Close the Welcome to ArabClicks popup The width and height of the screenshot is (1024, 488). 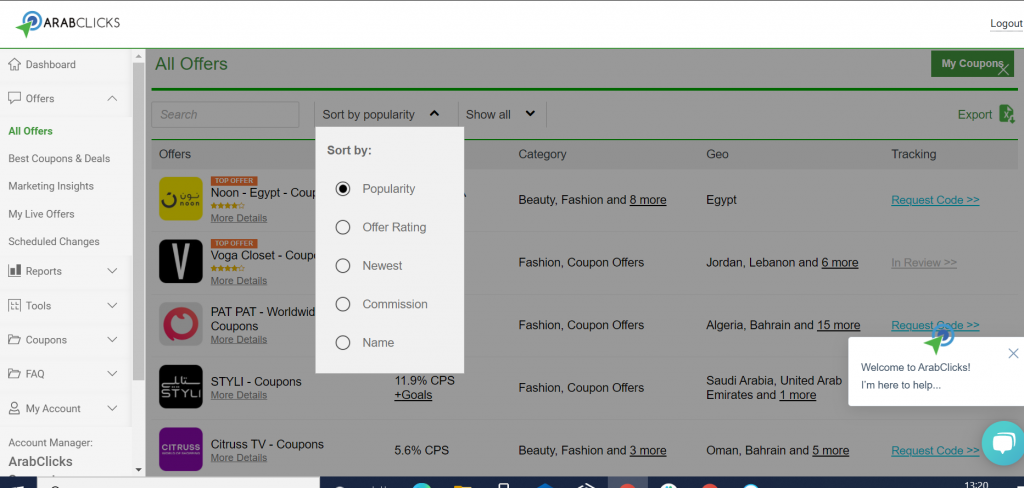click(1013, 353)
